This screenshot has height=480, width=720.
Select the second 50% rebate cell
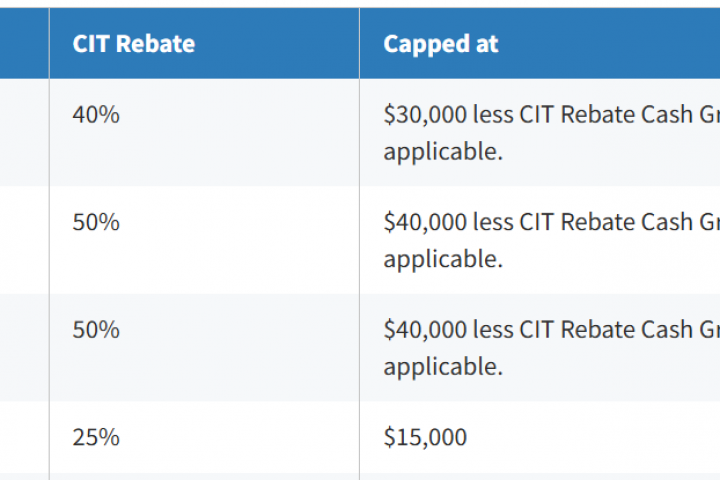pyautogui.click(x=96, y=330)
